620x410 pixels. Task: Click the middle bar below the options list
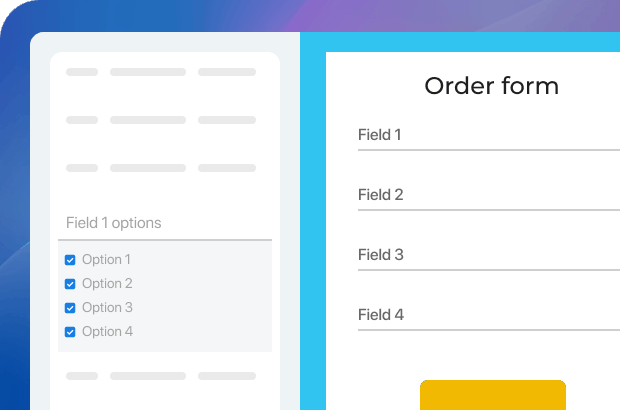[148, 376]
